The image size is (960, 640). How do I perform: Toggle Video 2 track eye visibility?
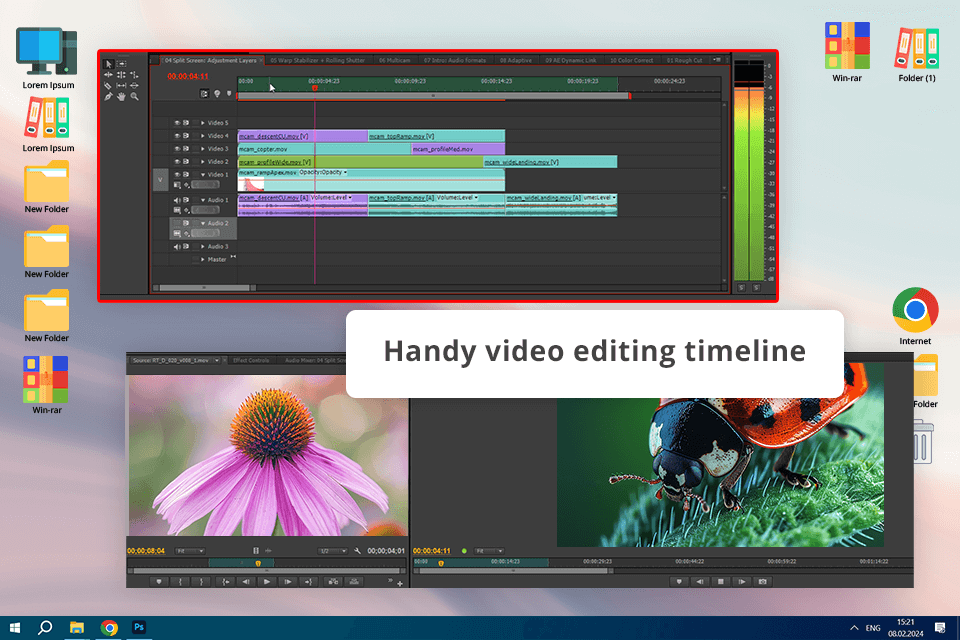pos(177,162)
